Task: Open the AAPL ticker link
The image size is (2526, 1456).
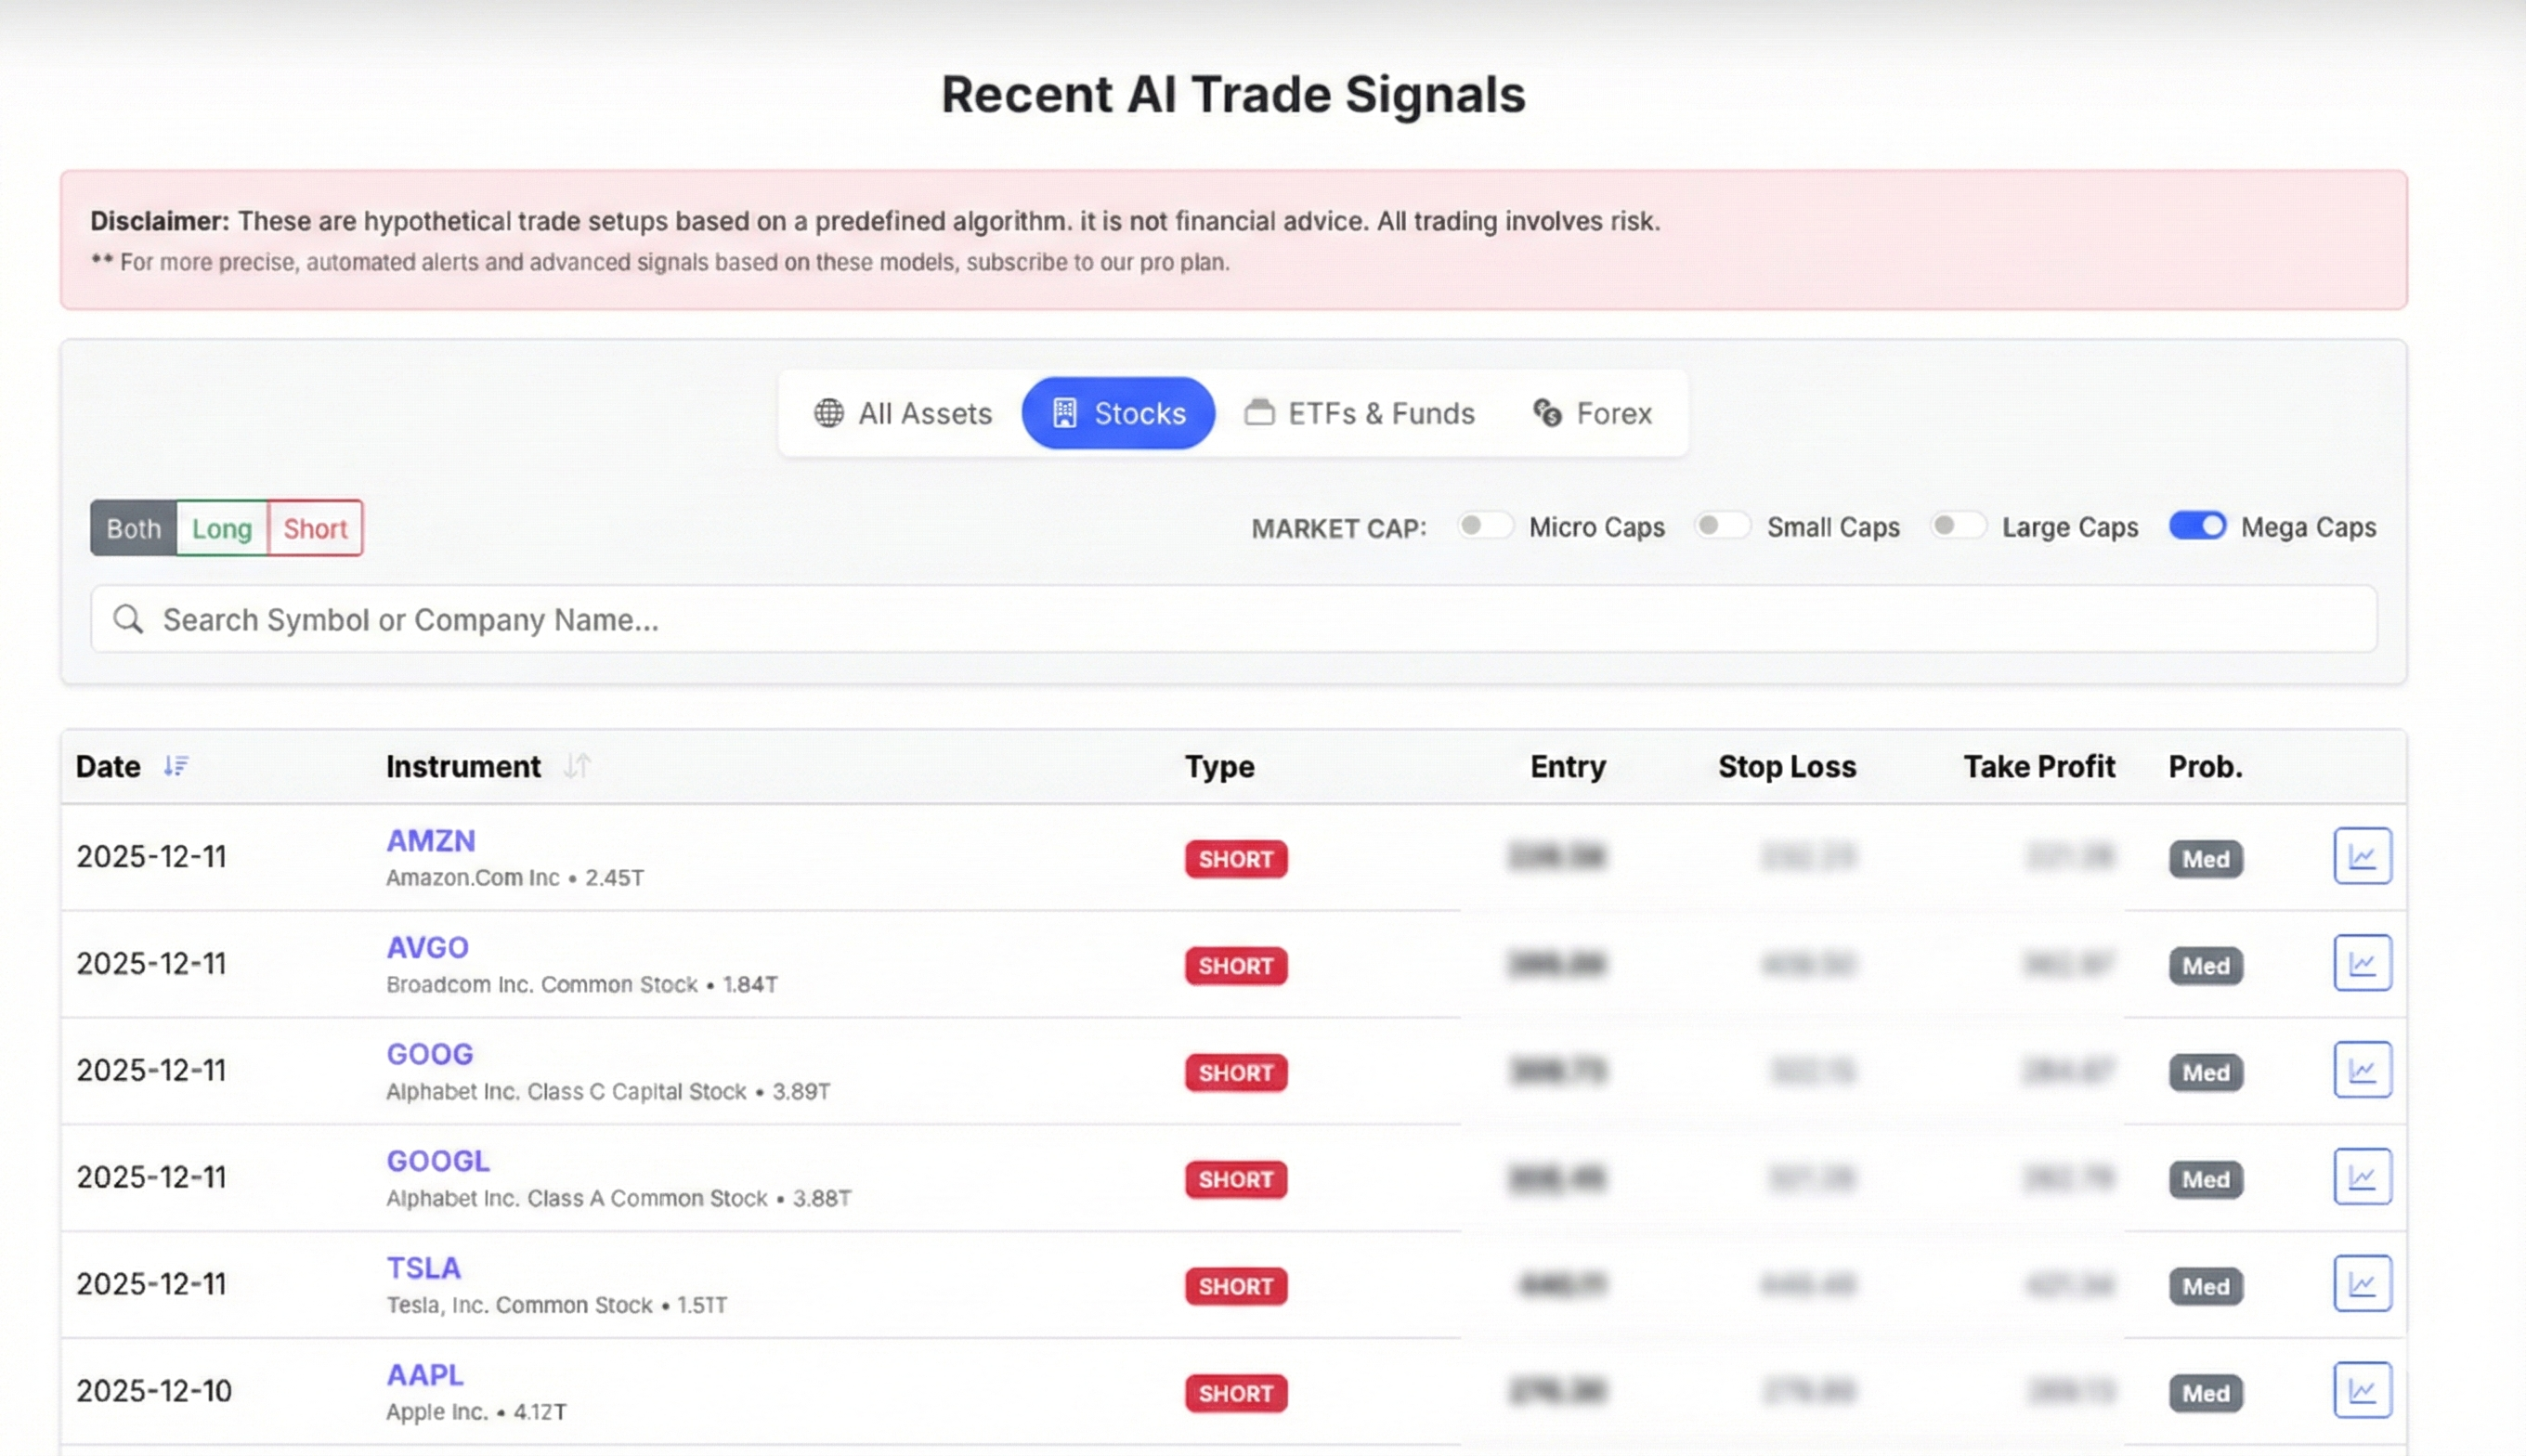Action: coord(425,1375)
